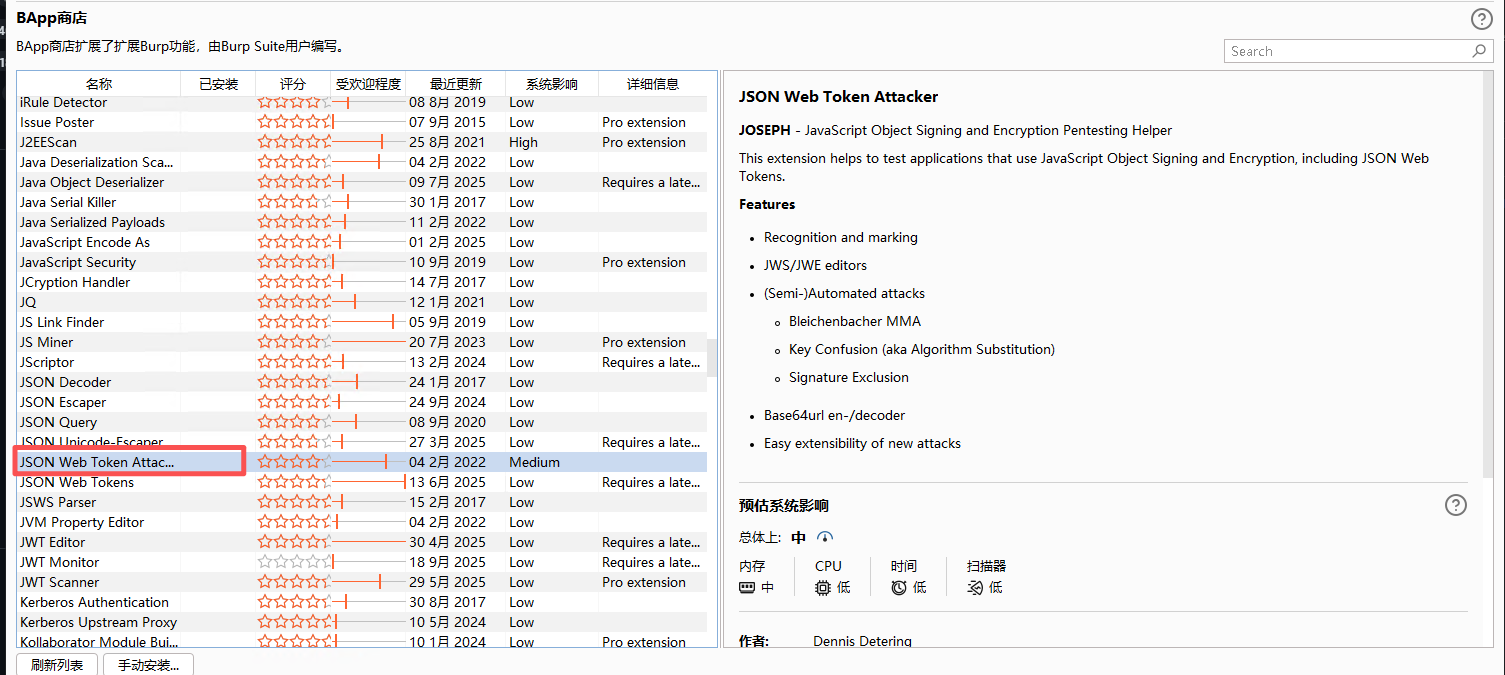Image resolution: width=1505 pixels, height=675 pixels.
Task: Select Java Object Deserializer row
Action: click(362, 182)
